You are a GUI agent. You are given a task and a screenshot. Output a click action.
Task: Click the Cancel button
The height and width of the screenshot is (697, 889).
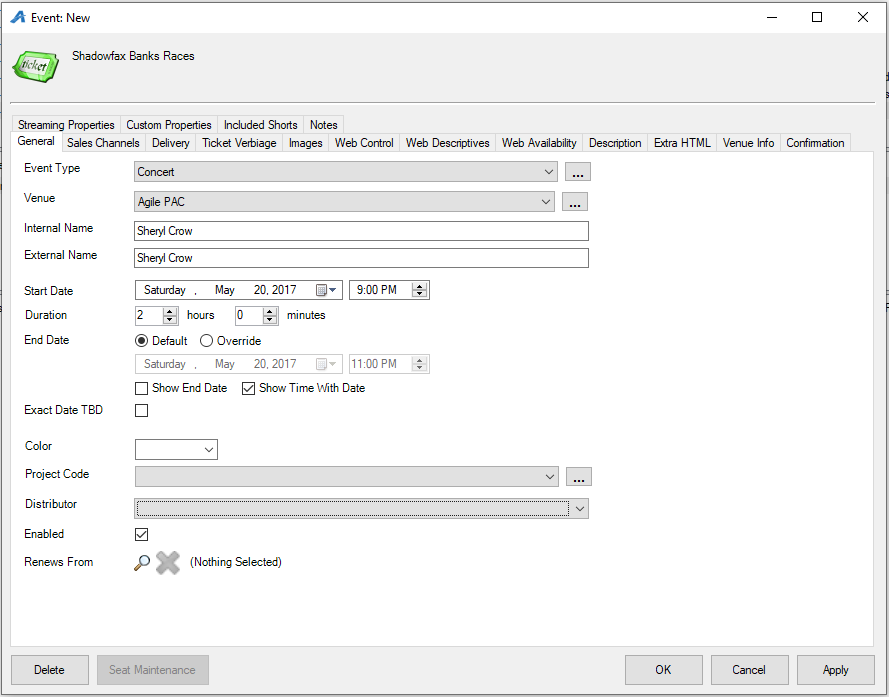[x=749, y=670]
